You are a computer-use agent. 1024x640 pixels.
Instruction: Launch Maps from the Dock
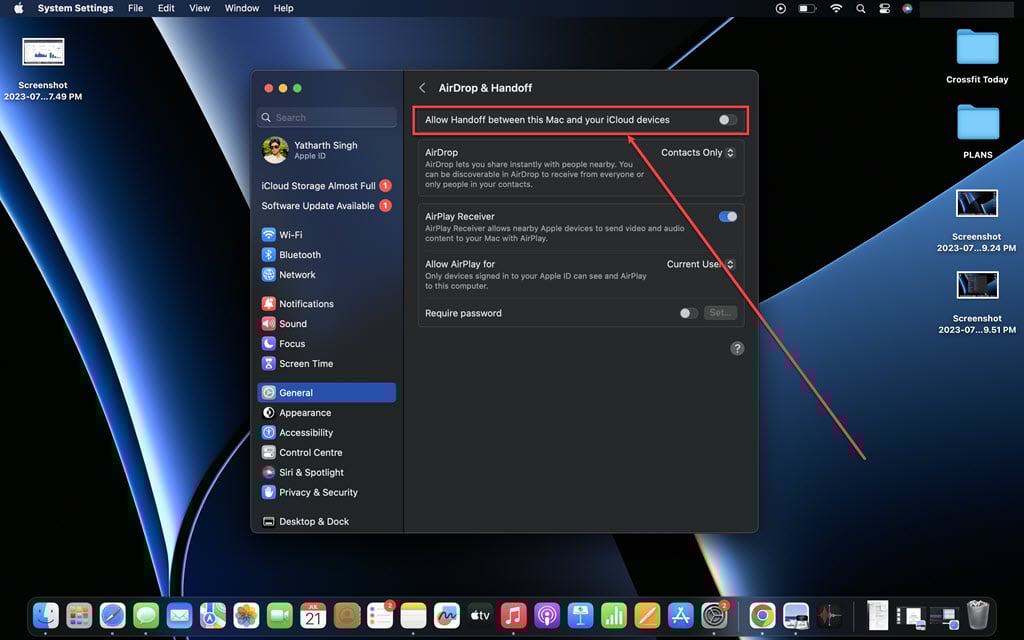click(213, 615)
